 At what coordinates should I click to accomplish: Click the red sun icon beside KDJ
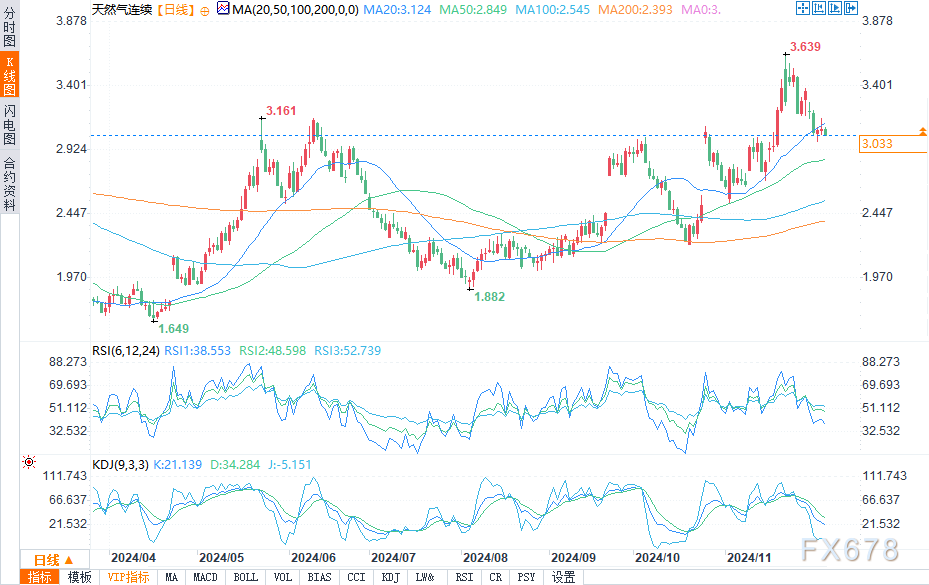28,463
